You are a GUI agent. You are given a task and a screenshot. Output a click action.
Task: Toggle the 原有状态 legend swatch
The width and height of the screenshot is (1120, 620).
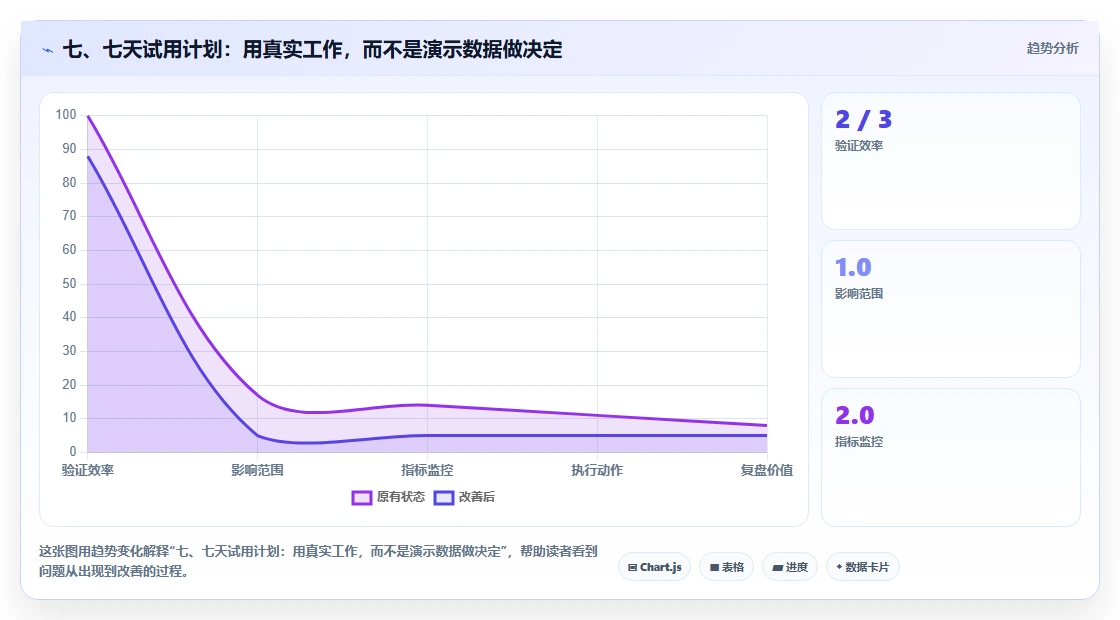pos(362,498)
